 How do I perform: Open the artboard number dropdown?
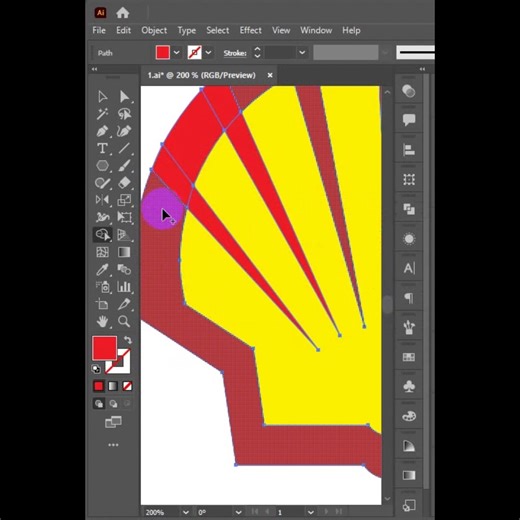pyautogui.click(x=311, y=512)
